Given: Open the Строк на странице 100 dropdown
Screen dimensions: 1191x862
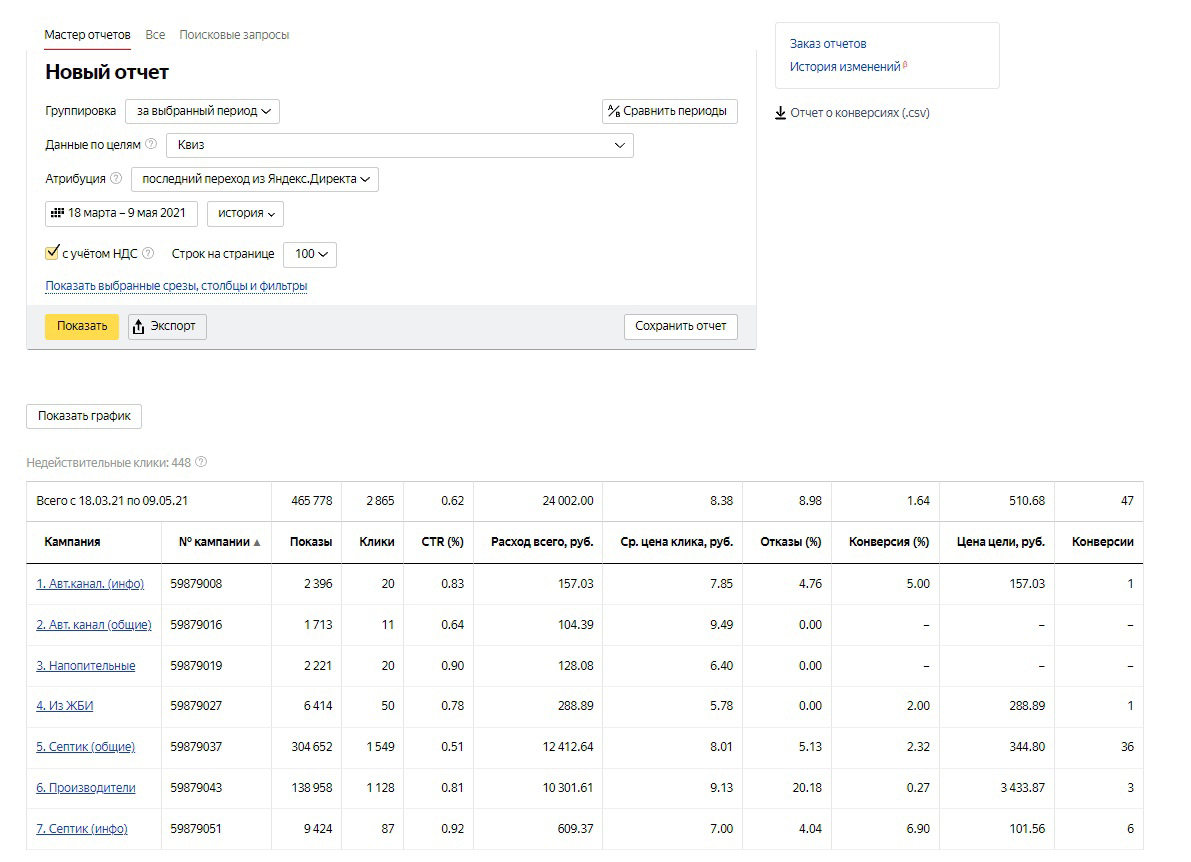Looking at the screenshot, I should [310, 254].
